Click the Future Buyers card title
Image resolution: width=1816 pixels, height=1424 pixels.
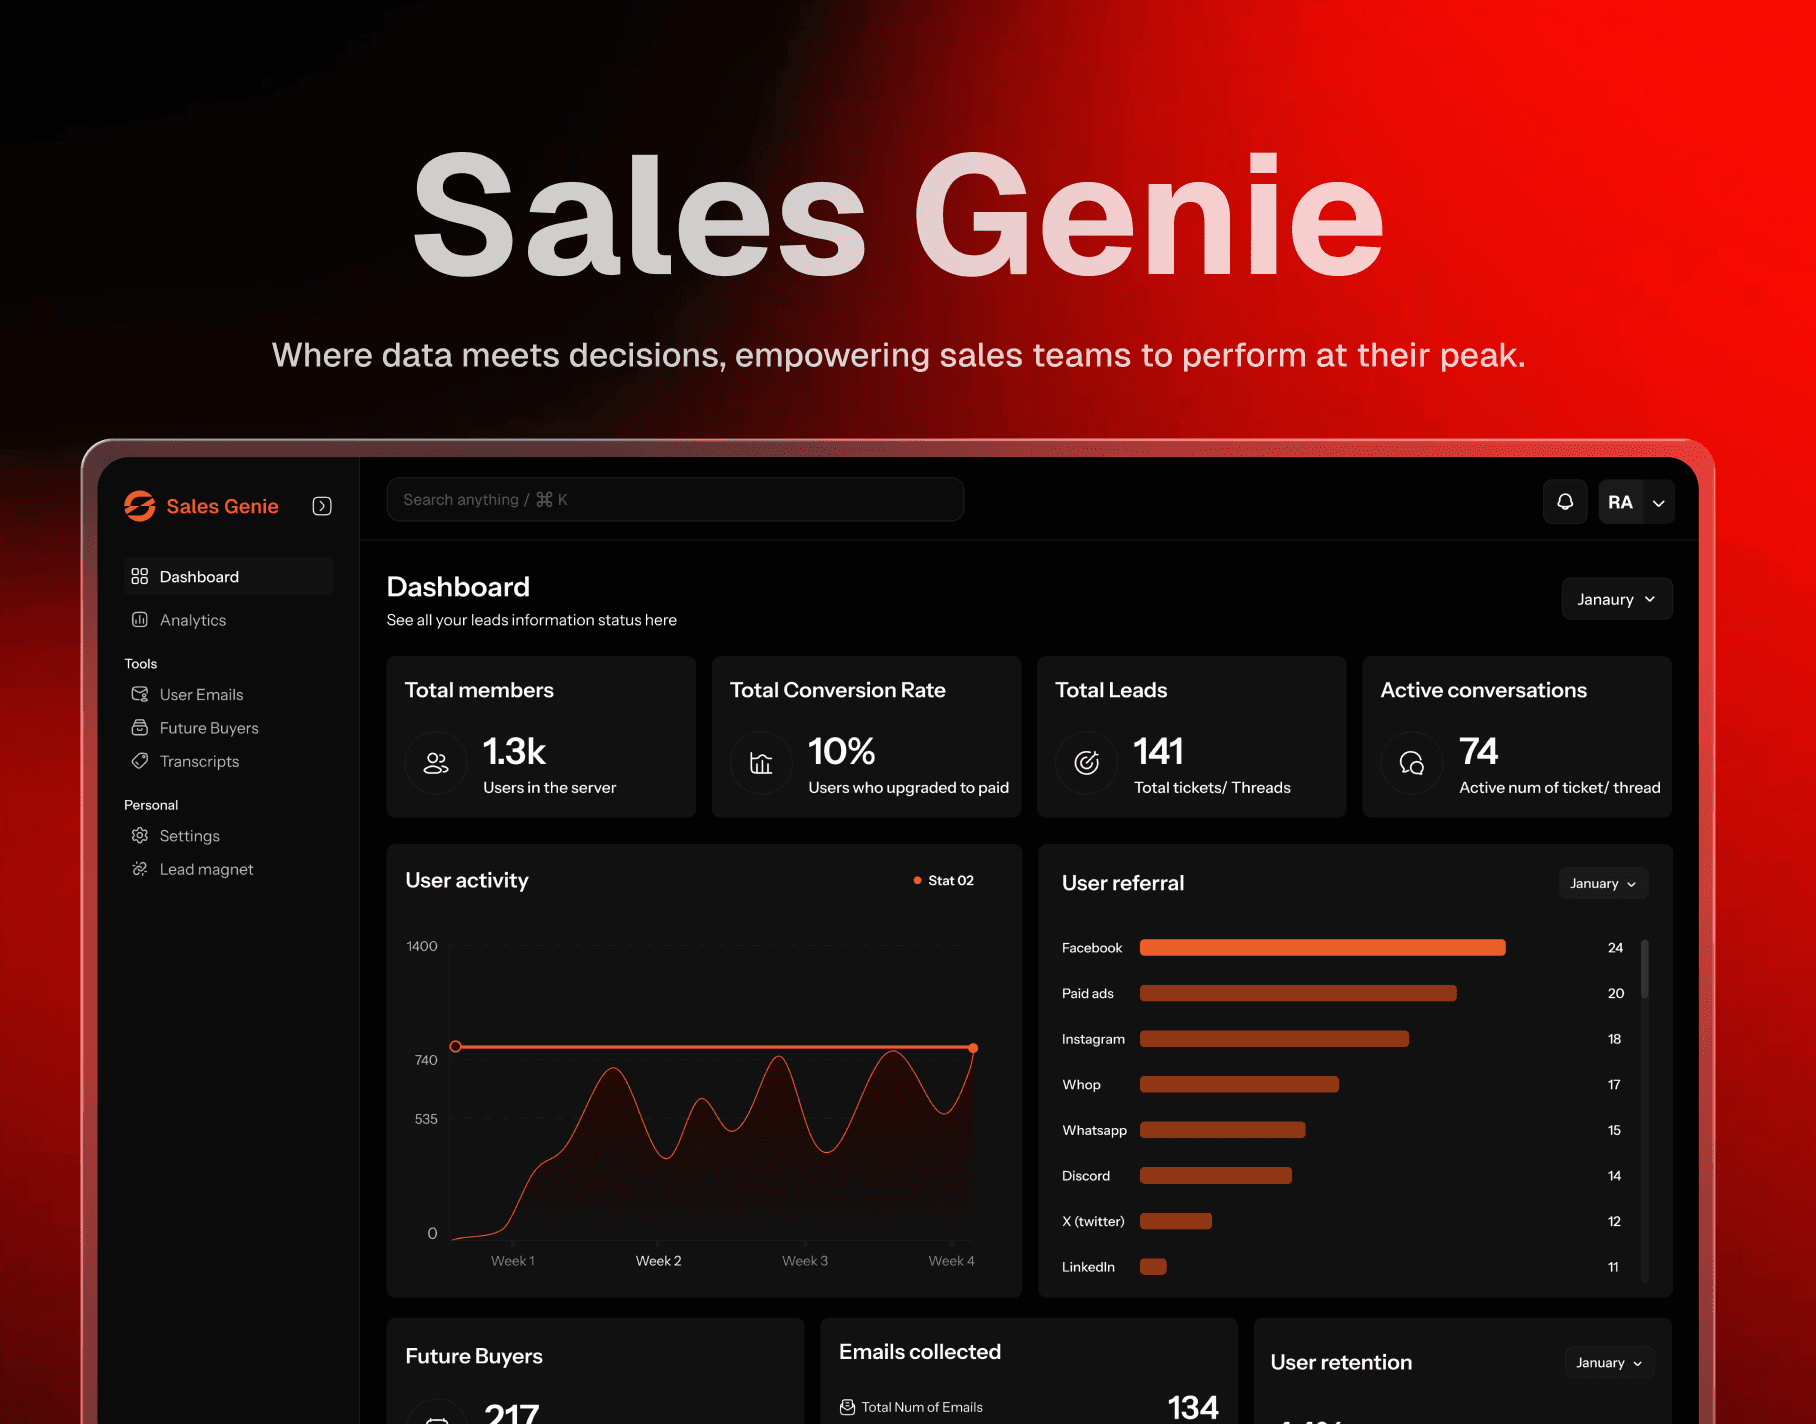(x=474, y=1357)
